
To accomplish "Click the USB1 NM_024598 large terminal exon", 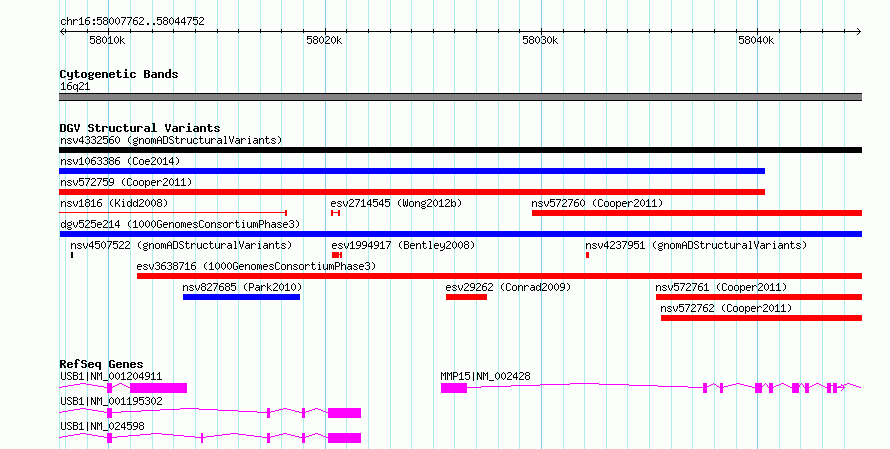I will [x=345, y=438].
